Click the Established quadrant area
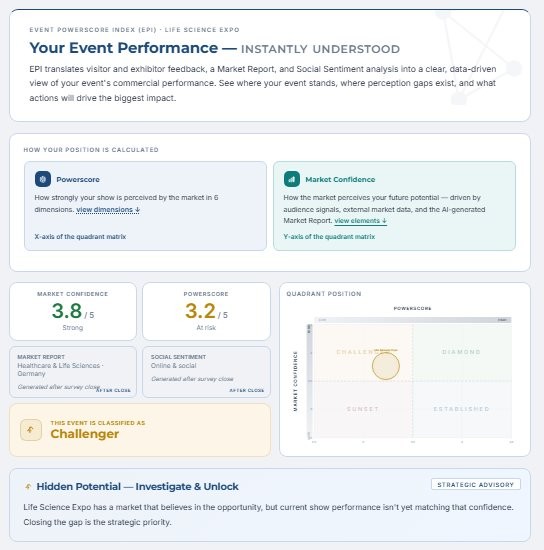 point(462,409)
